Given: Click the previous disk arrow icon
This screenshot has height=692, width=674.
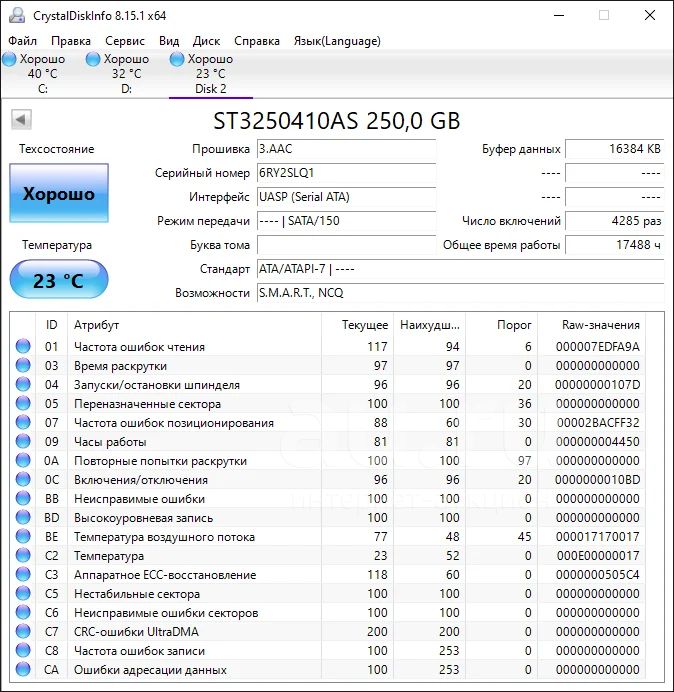Looking at the screenshot, I should pyautogui.click(x=20, y=120).
